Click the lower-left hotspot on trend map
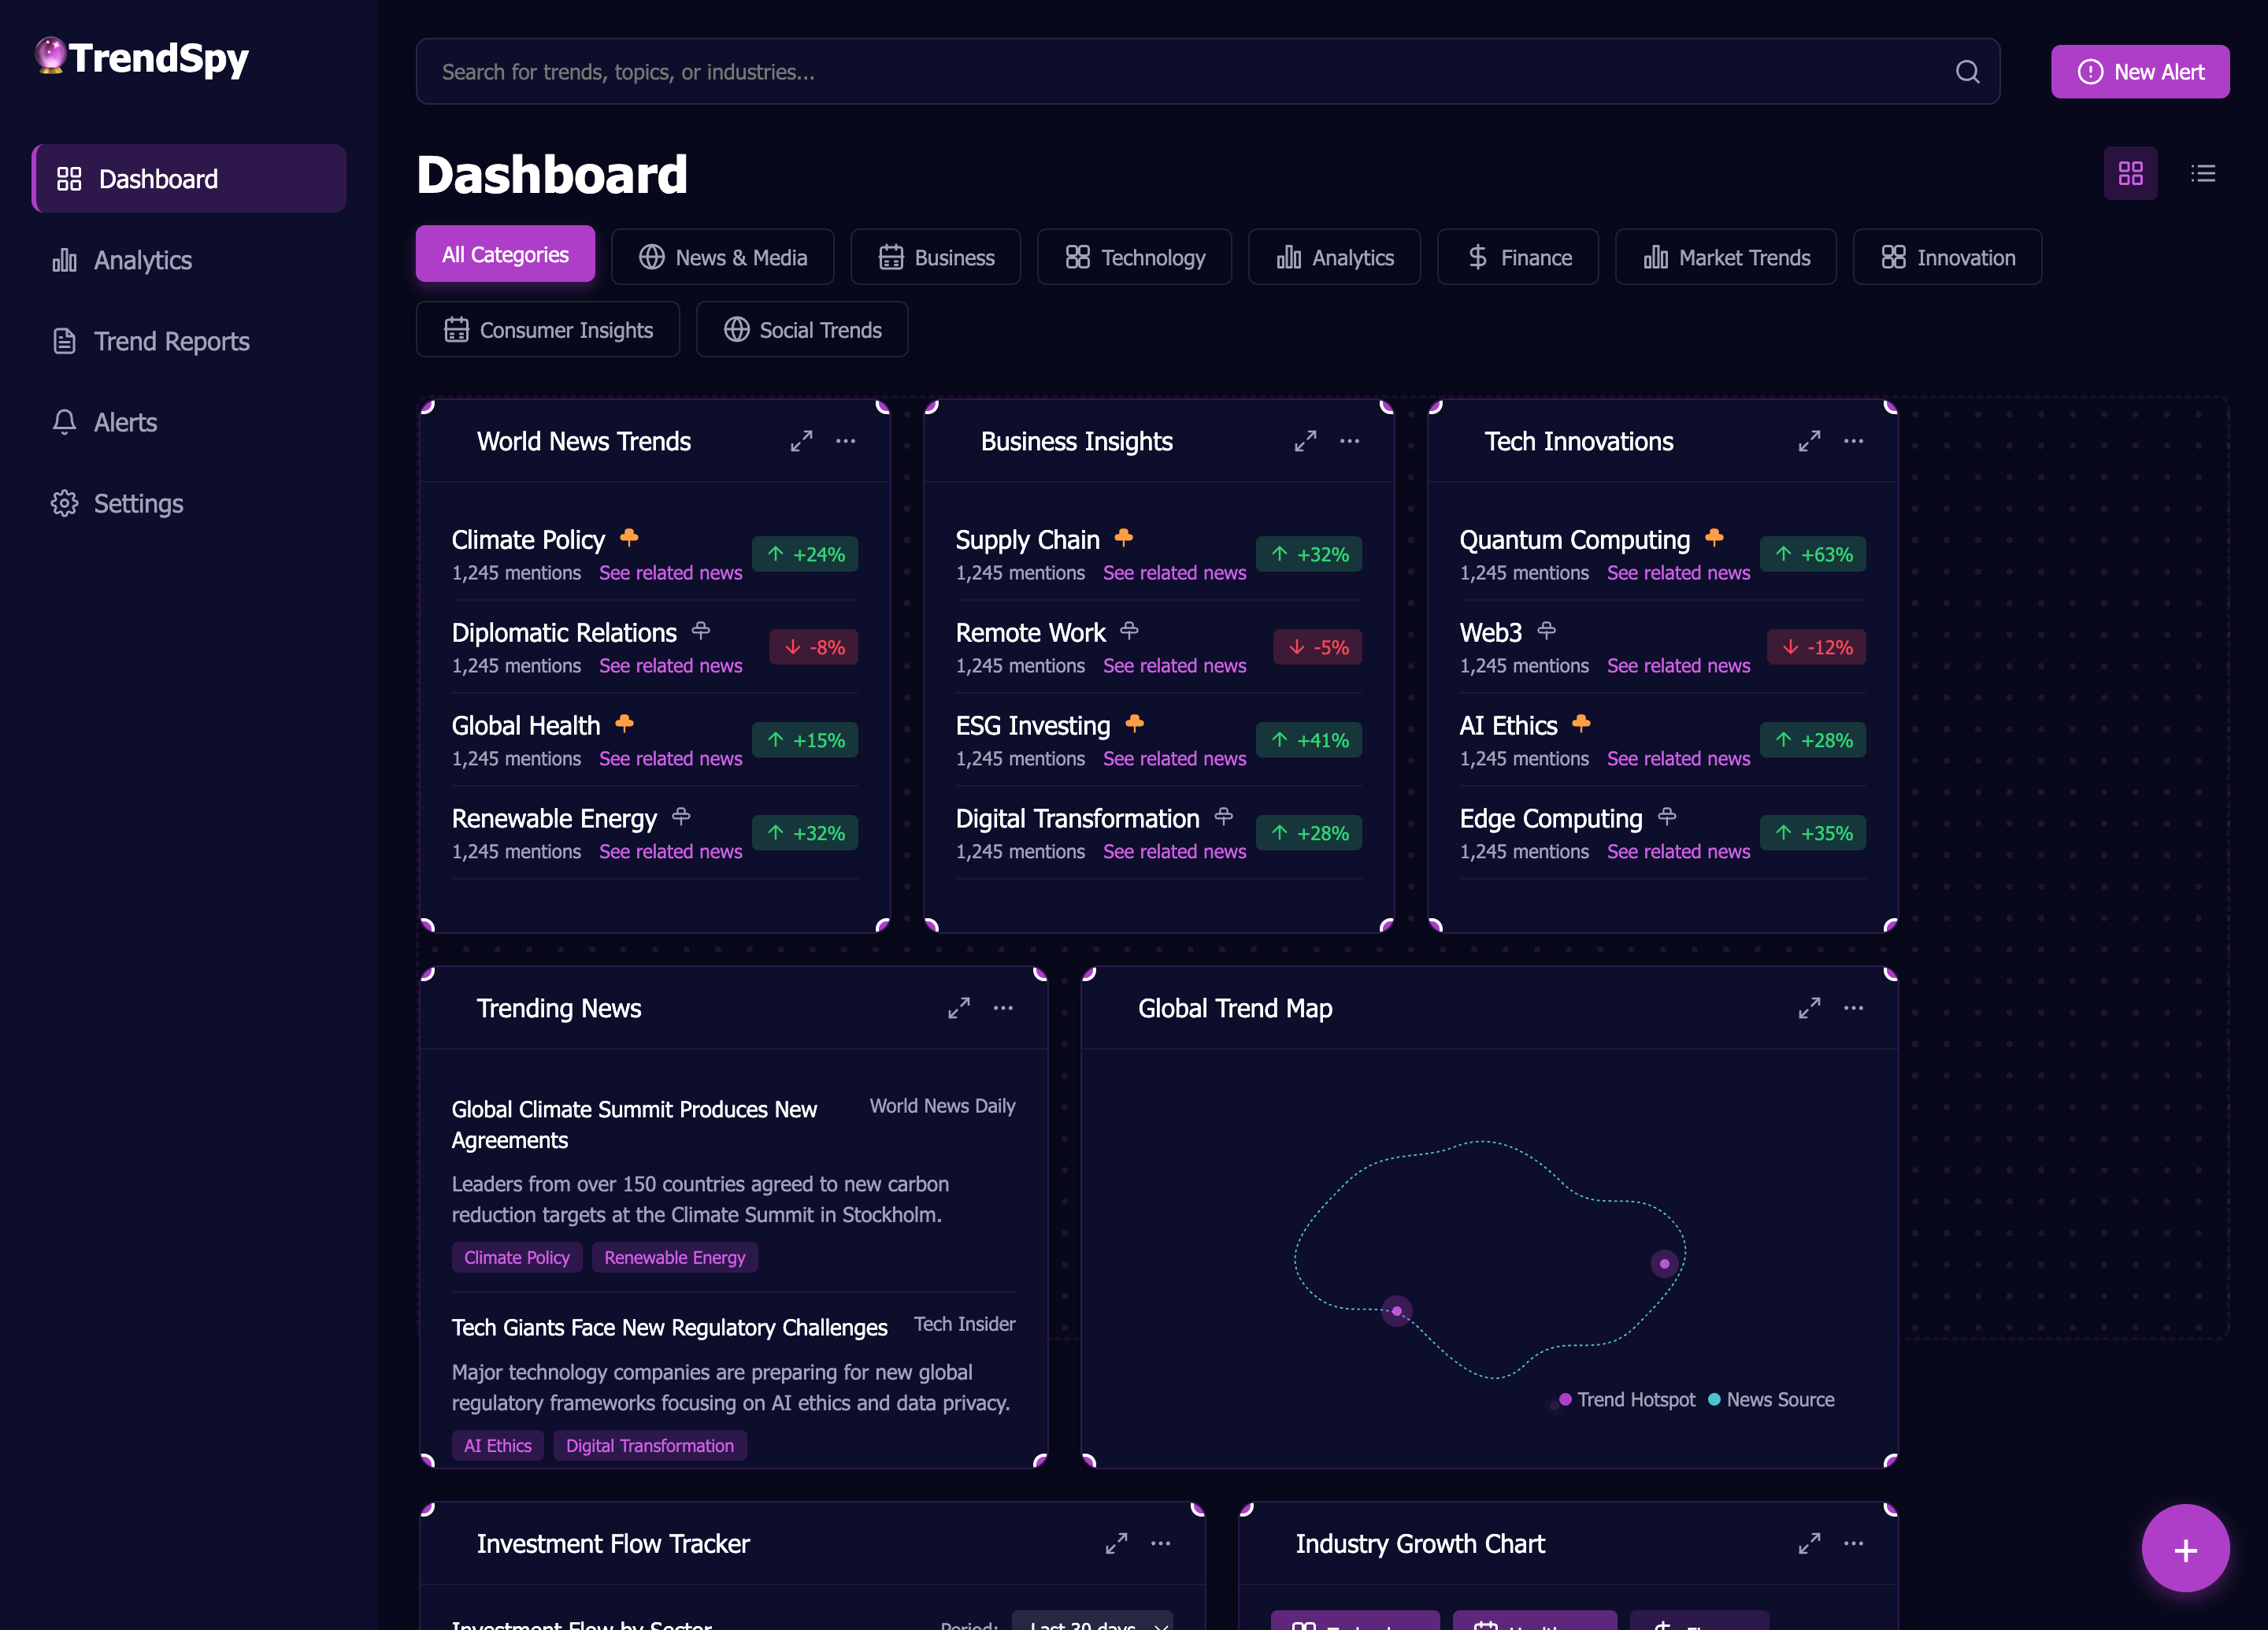Viewport: 2268px width, 1630px height. point(1396,1311)
